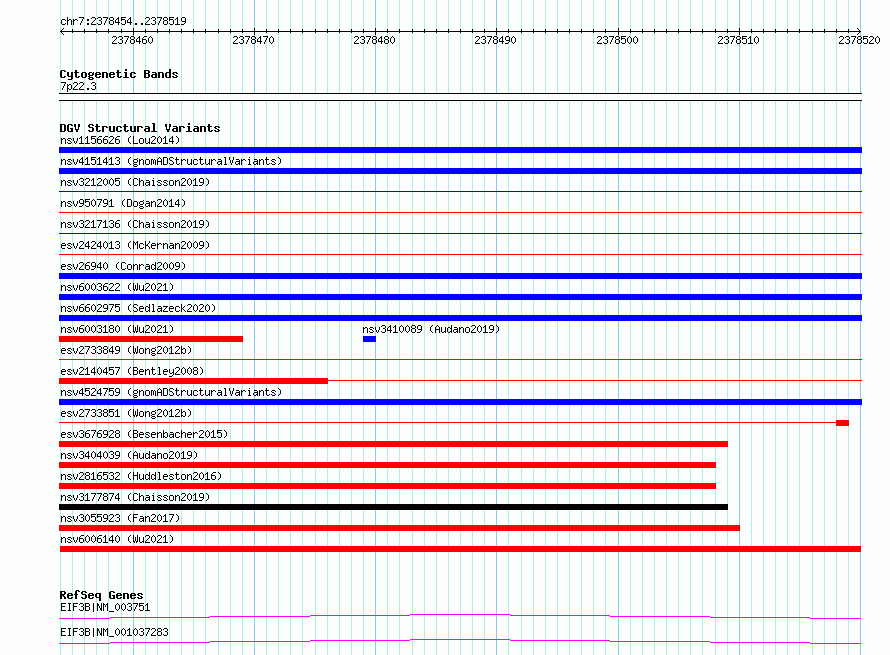The height and width of the screenshot is (655, 890).
Task: Click the blue bar of nsv1156626
Action: click(460, 150)
